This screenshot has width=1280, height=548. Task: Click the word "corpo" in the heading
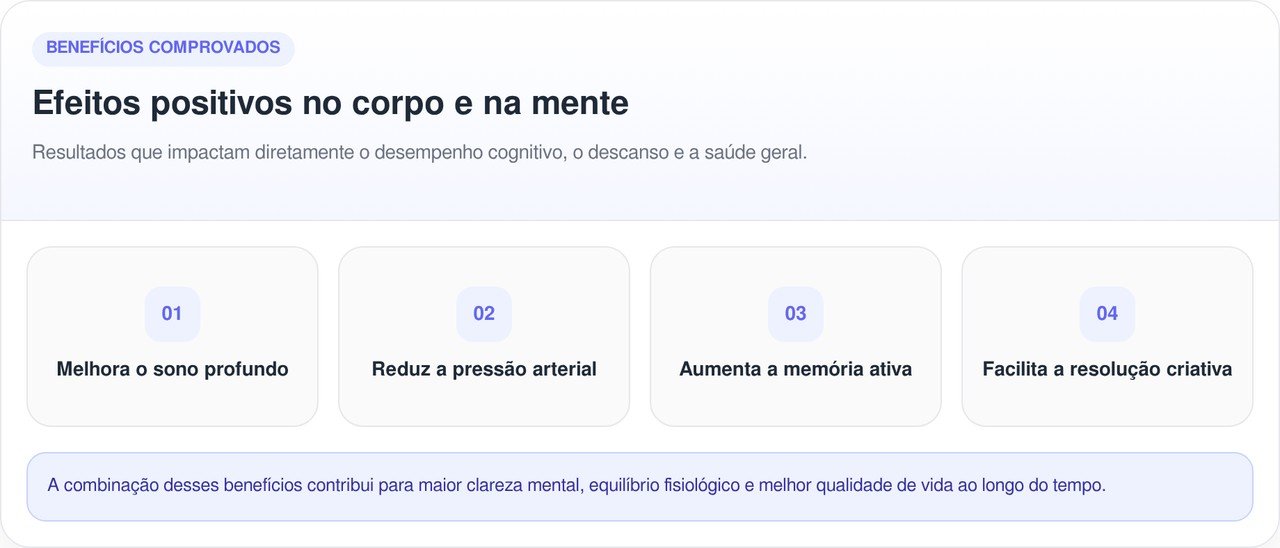point(394,103)
